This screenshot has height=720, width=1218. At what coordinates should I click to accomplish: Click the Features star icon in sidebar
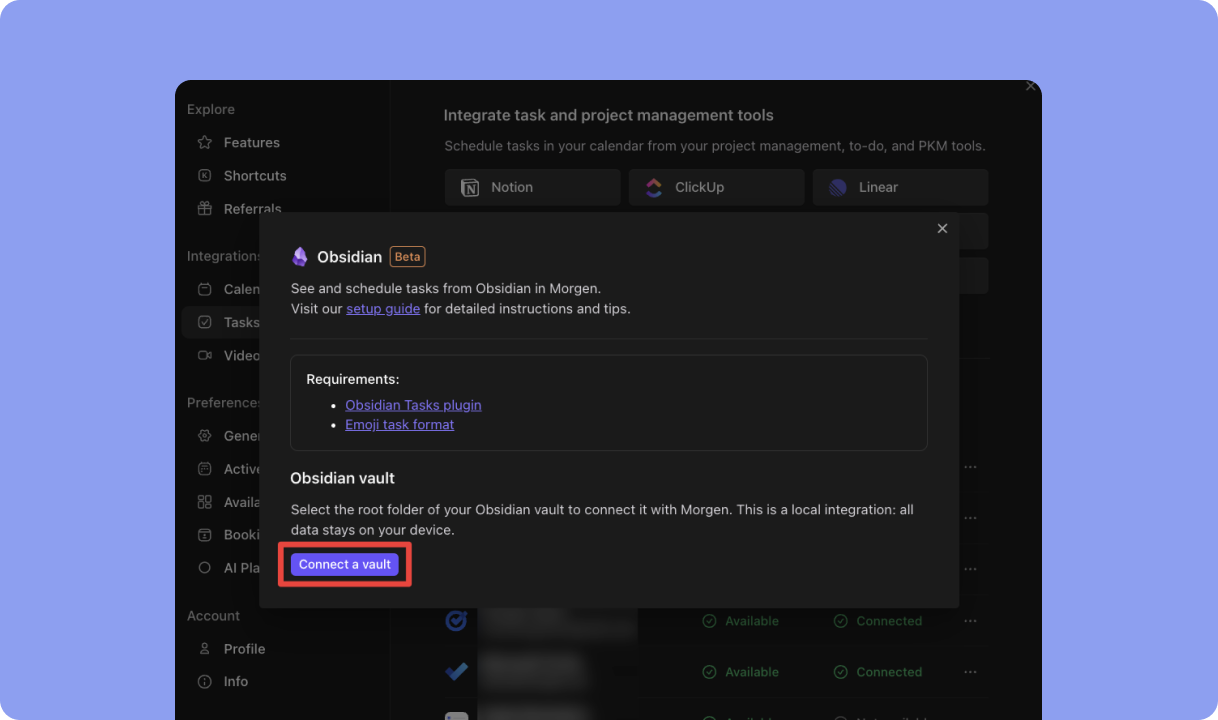205,142
